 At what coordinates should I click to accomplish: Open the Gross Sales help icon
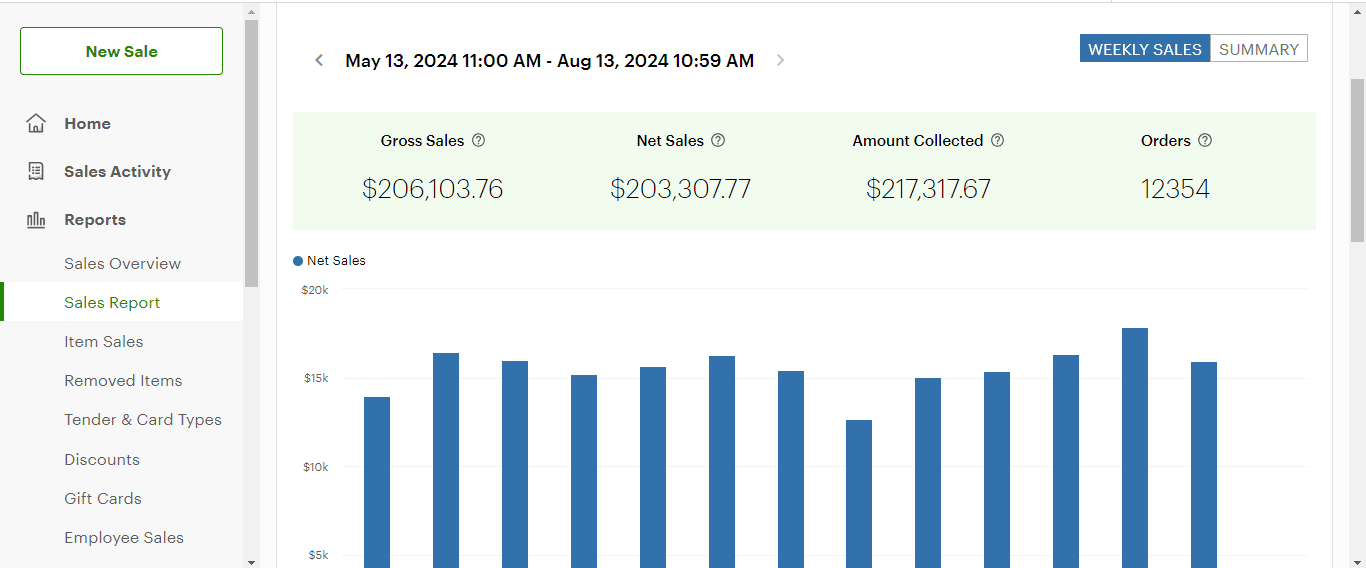point(478,141)
